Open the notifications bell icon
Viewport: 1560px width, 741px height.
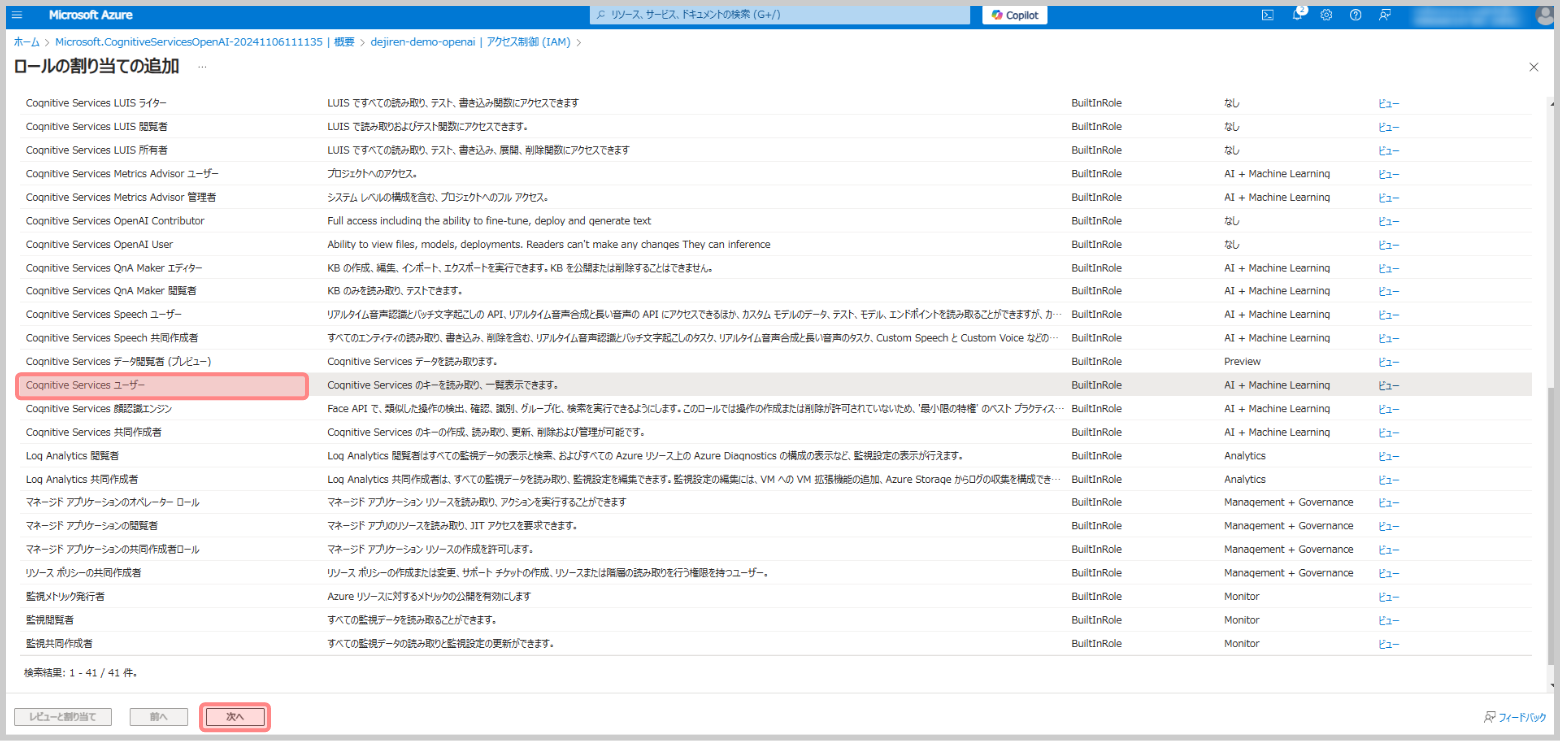click(1297, 15)
